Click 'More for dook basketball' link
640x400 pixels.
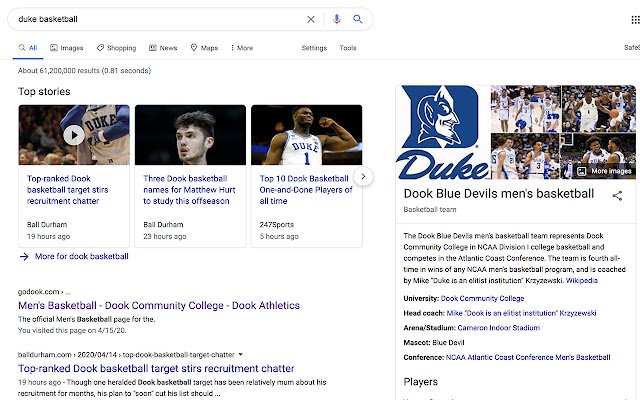82,256
